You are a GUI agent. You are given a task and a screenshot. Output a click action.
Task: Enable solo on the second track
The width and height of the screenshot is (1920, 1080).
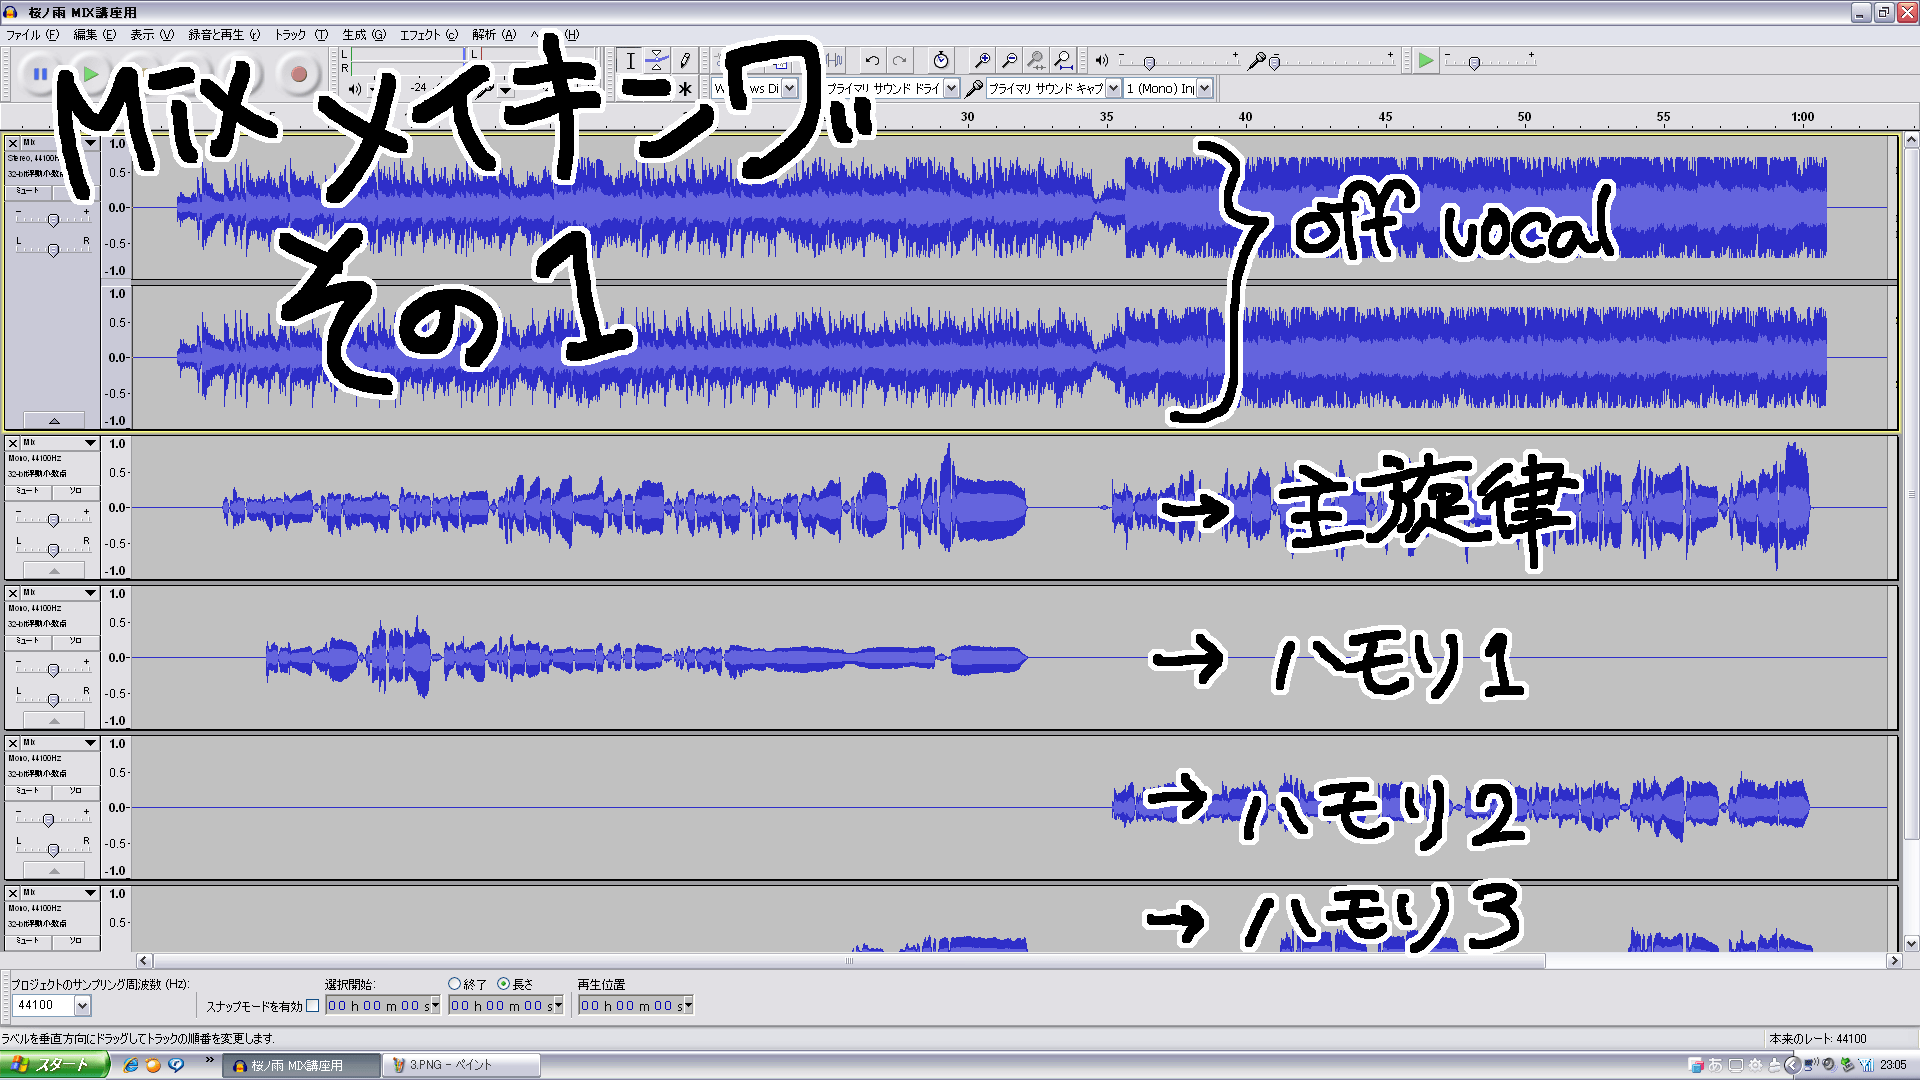click(x=75, y=491)
